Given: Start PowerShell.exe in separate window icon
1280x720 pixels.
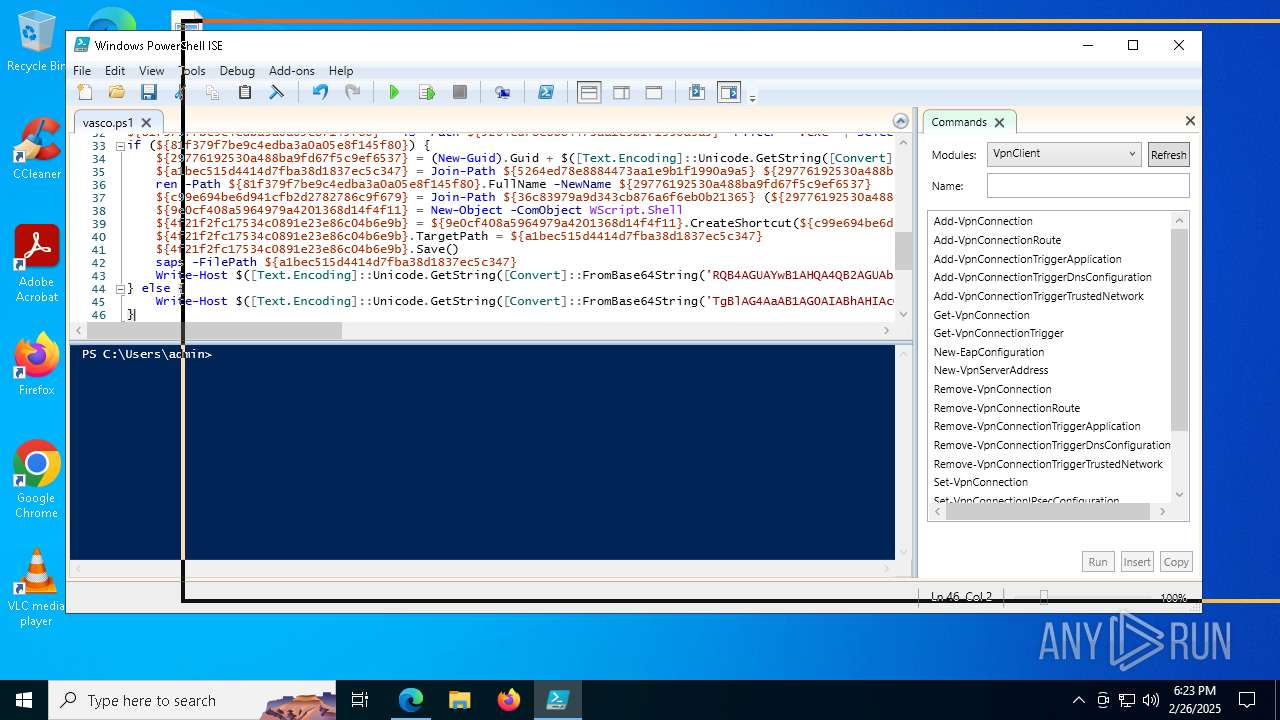Looking at the screenshot, I should (x=546, y=92).
